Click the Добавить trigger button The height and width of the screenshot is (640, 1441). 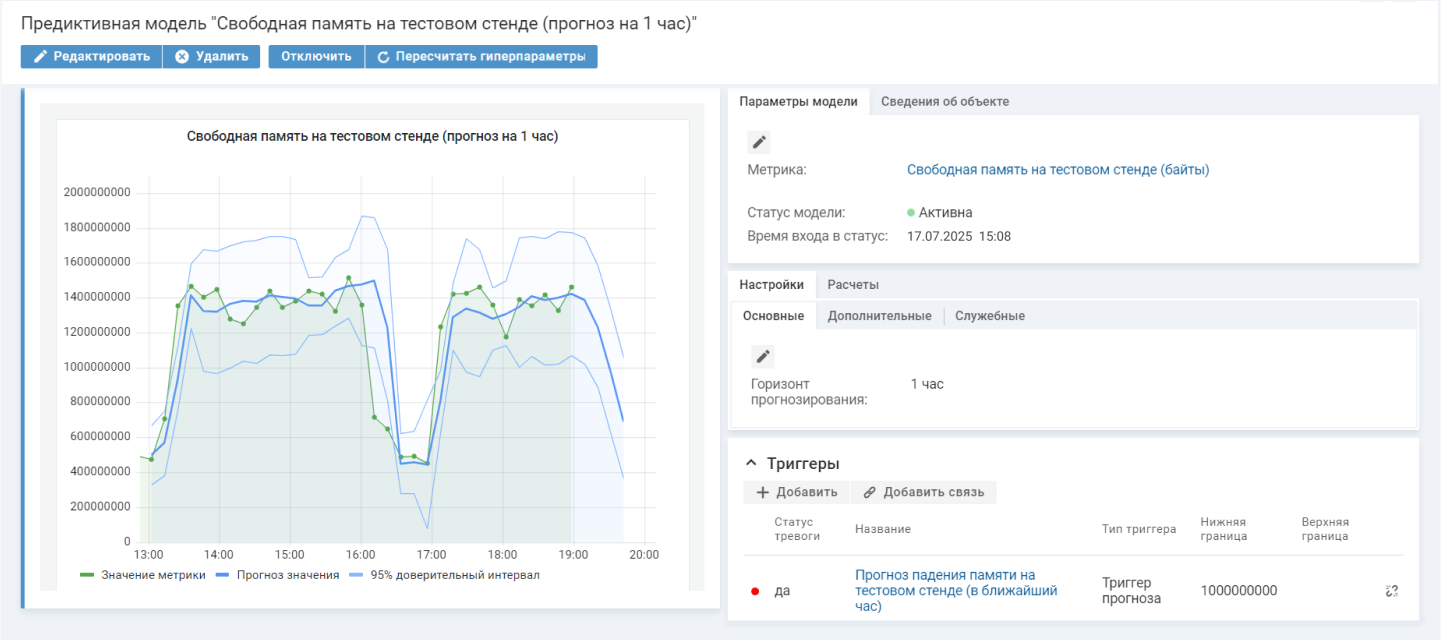pyautogui.click(x=797, y=492)
